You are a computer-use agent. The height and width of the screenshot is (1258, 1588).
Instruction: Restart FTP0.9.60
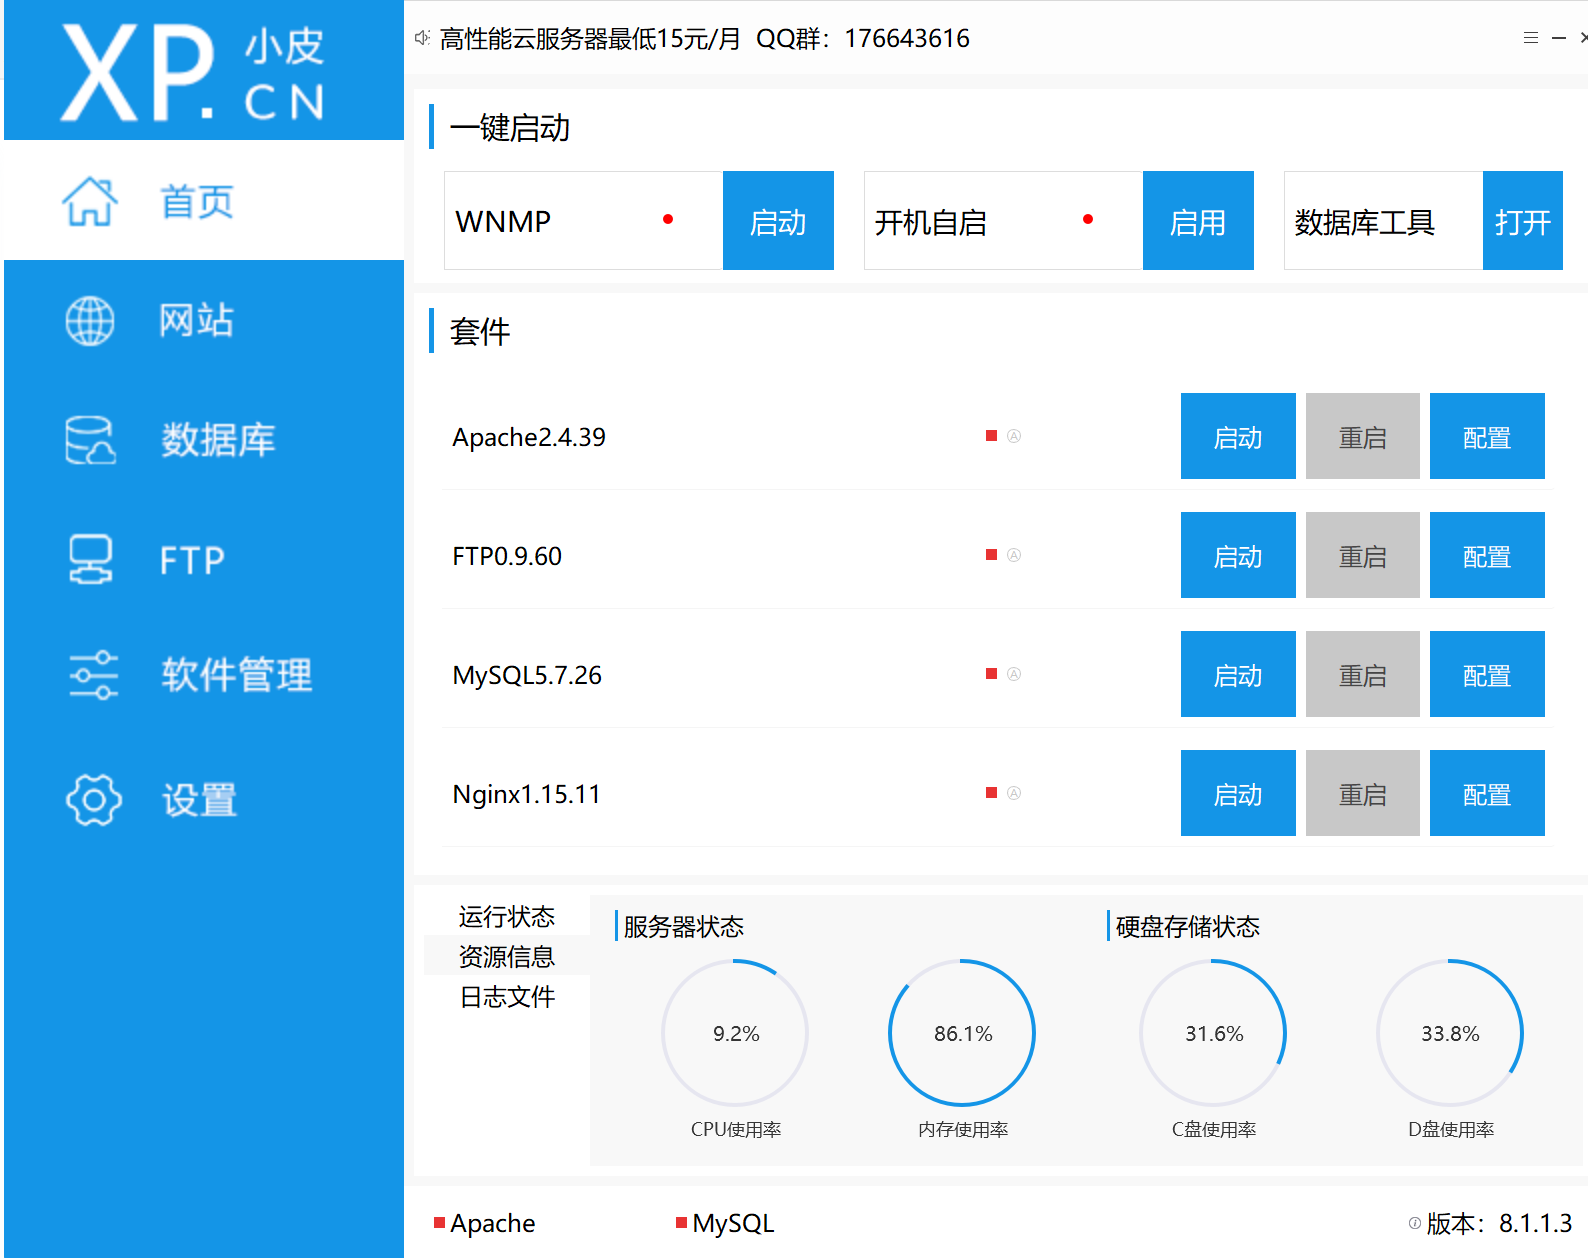tap(1363, 555)
